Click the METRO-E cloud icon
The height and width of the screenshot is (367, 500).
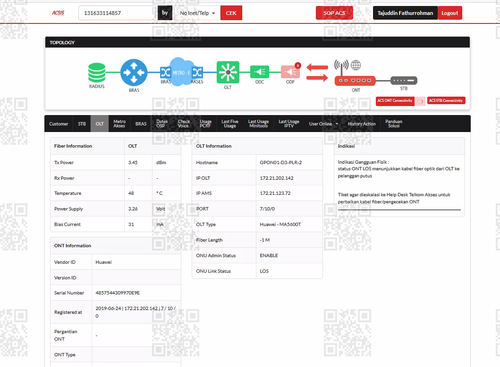181,72
